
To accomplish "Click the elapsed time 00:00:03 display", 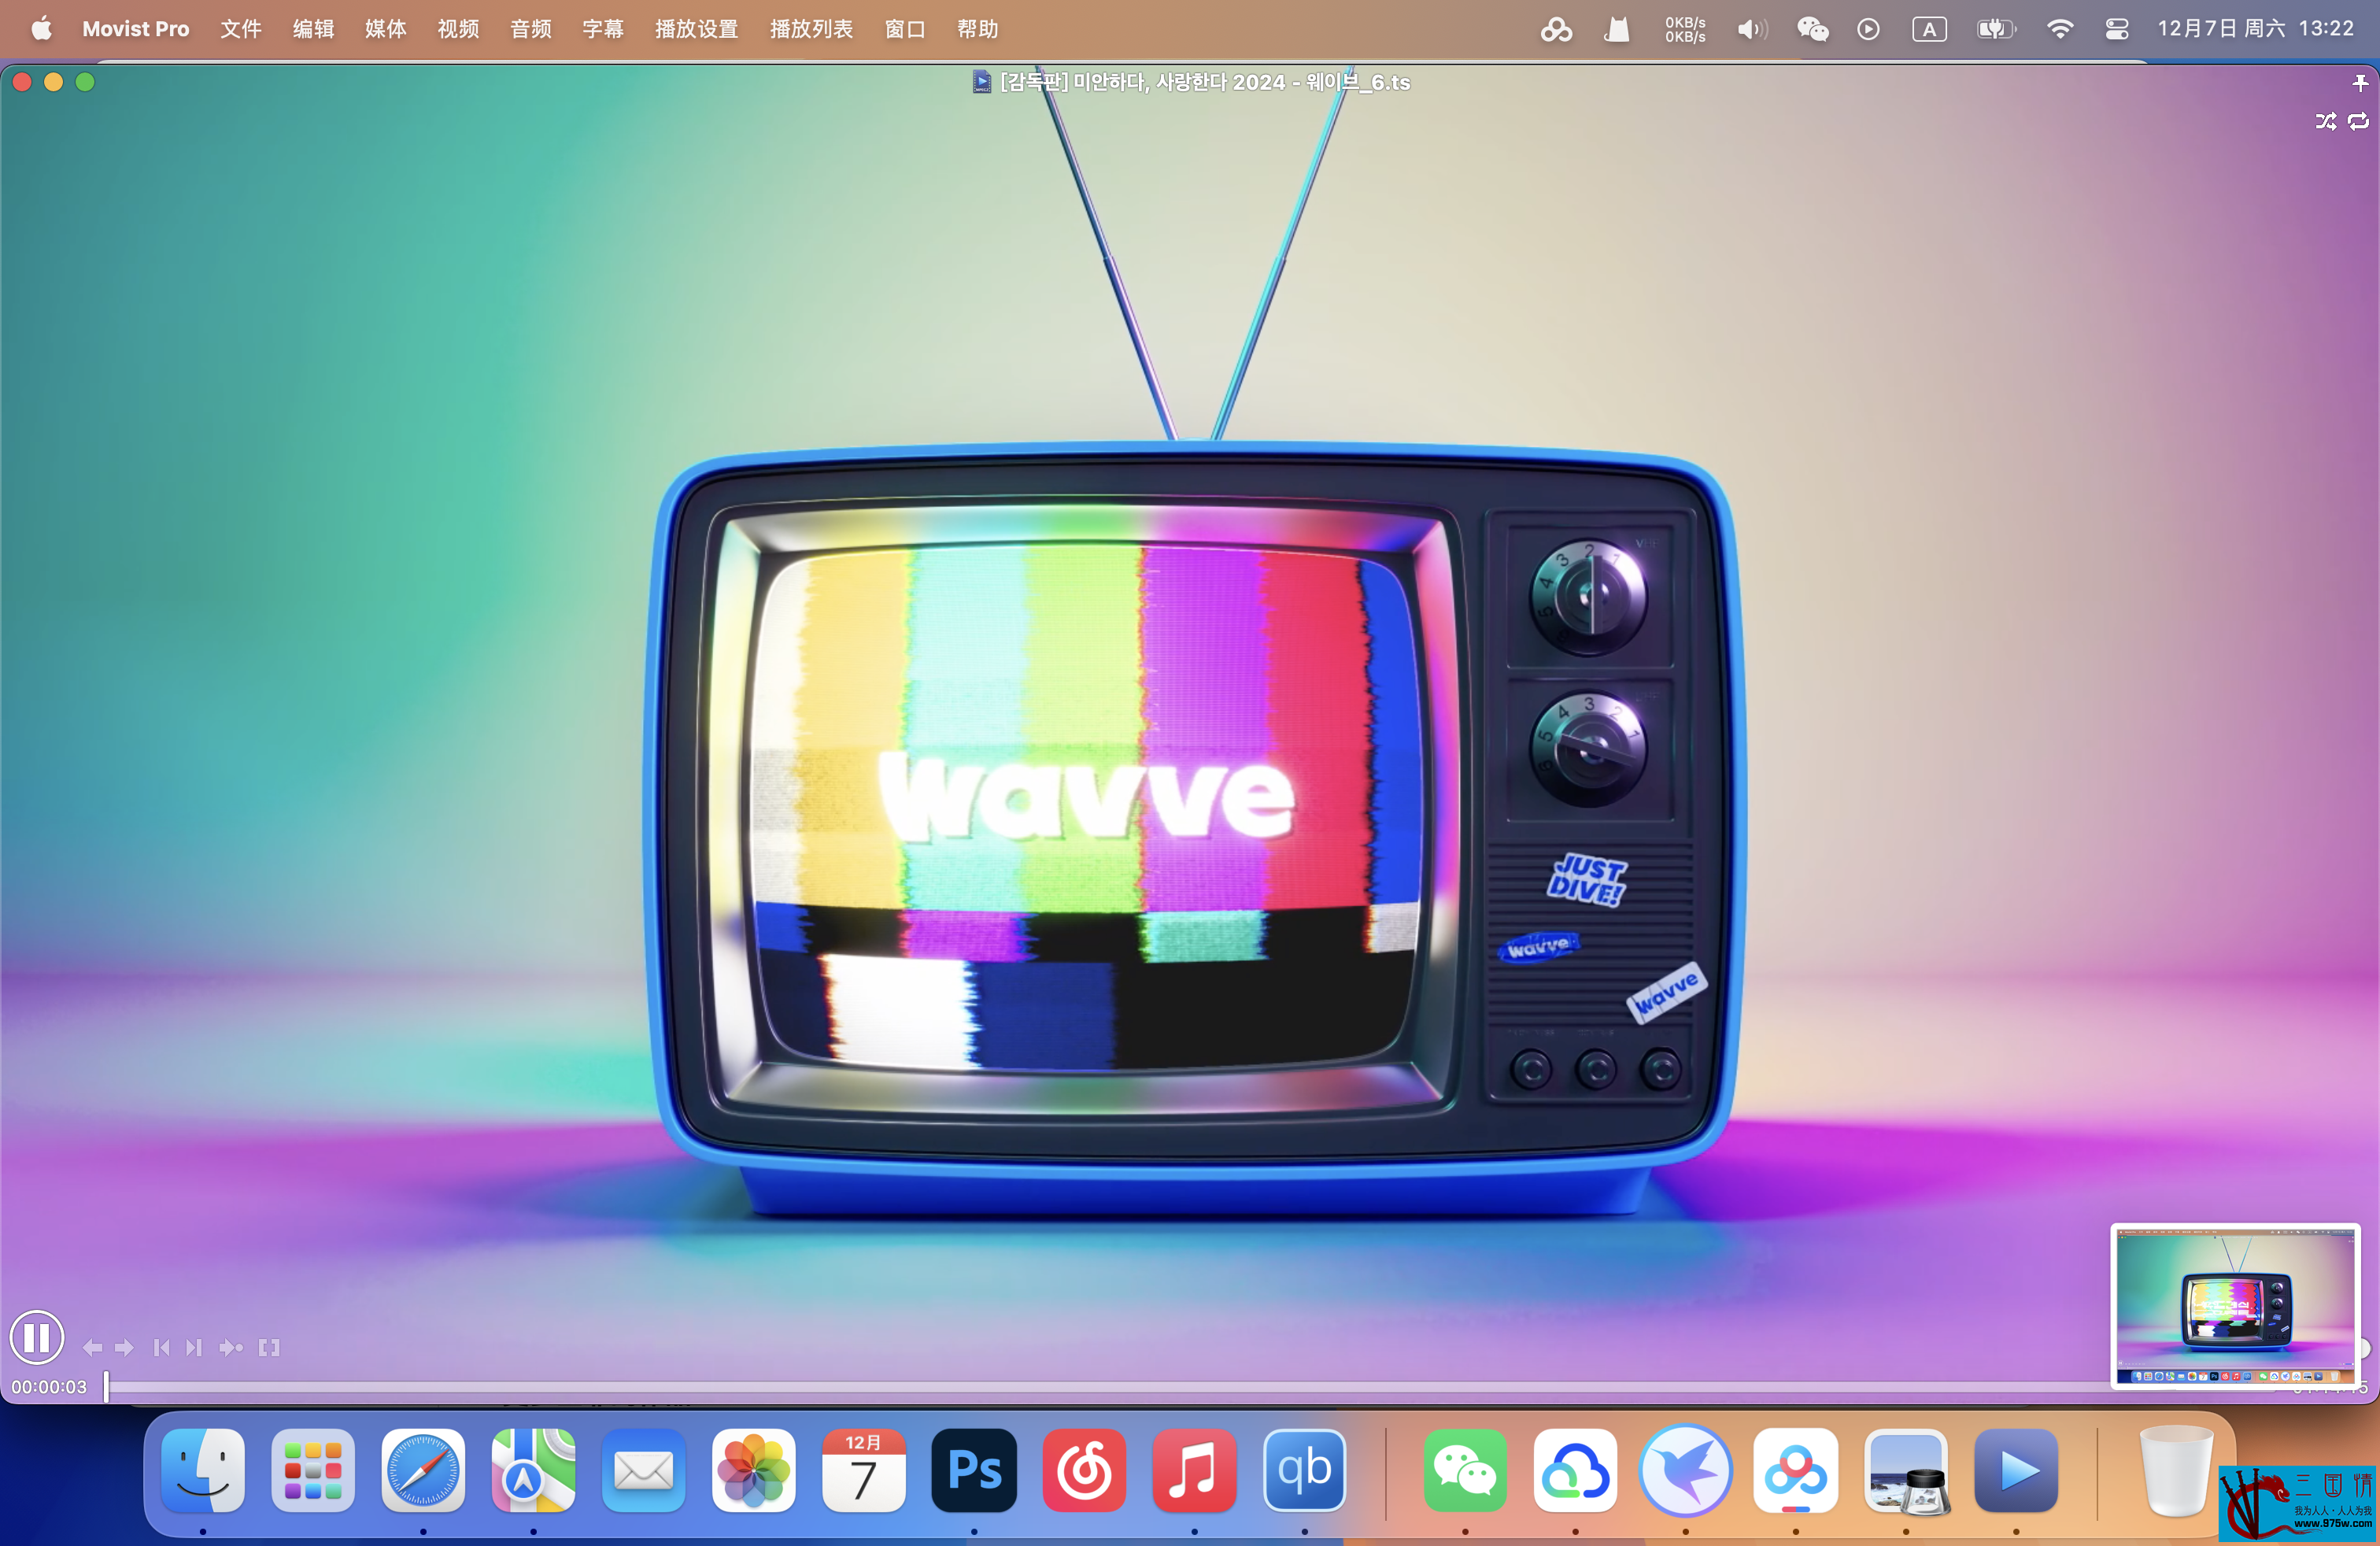I will [49, 1387].
